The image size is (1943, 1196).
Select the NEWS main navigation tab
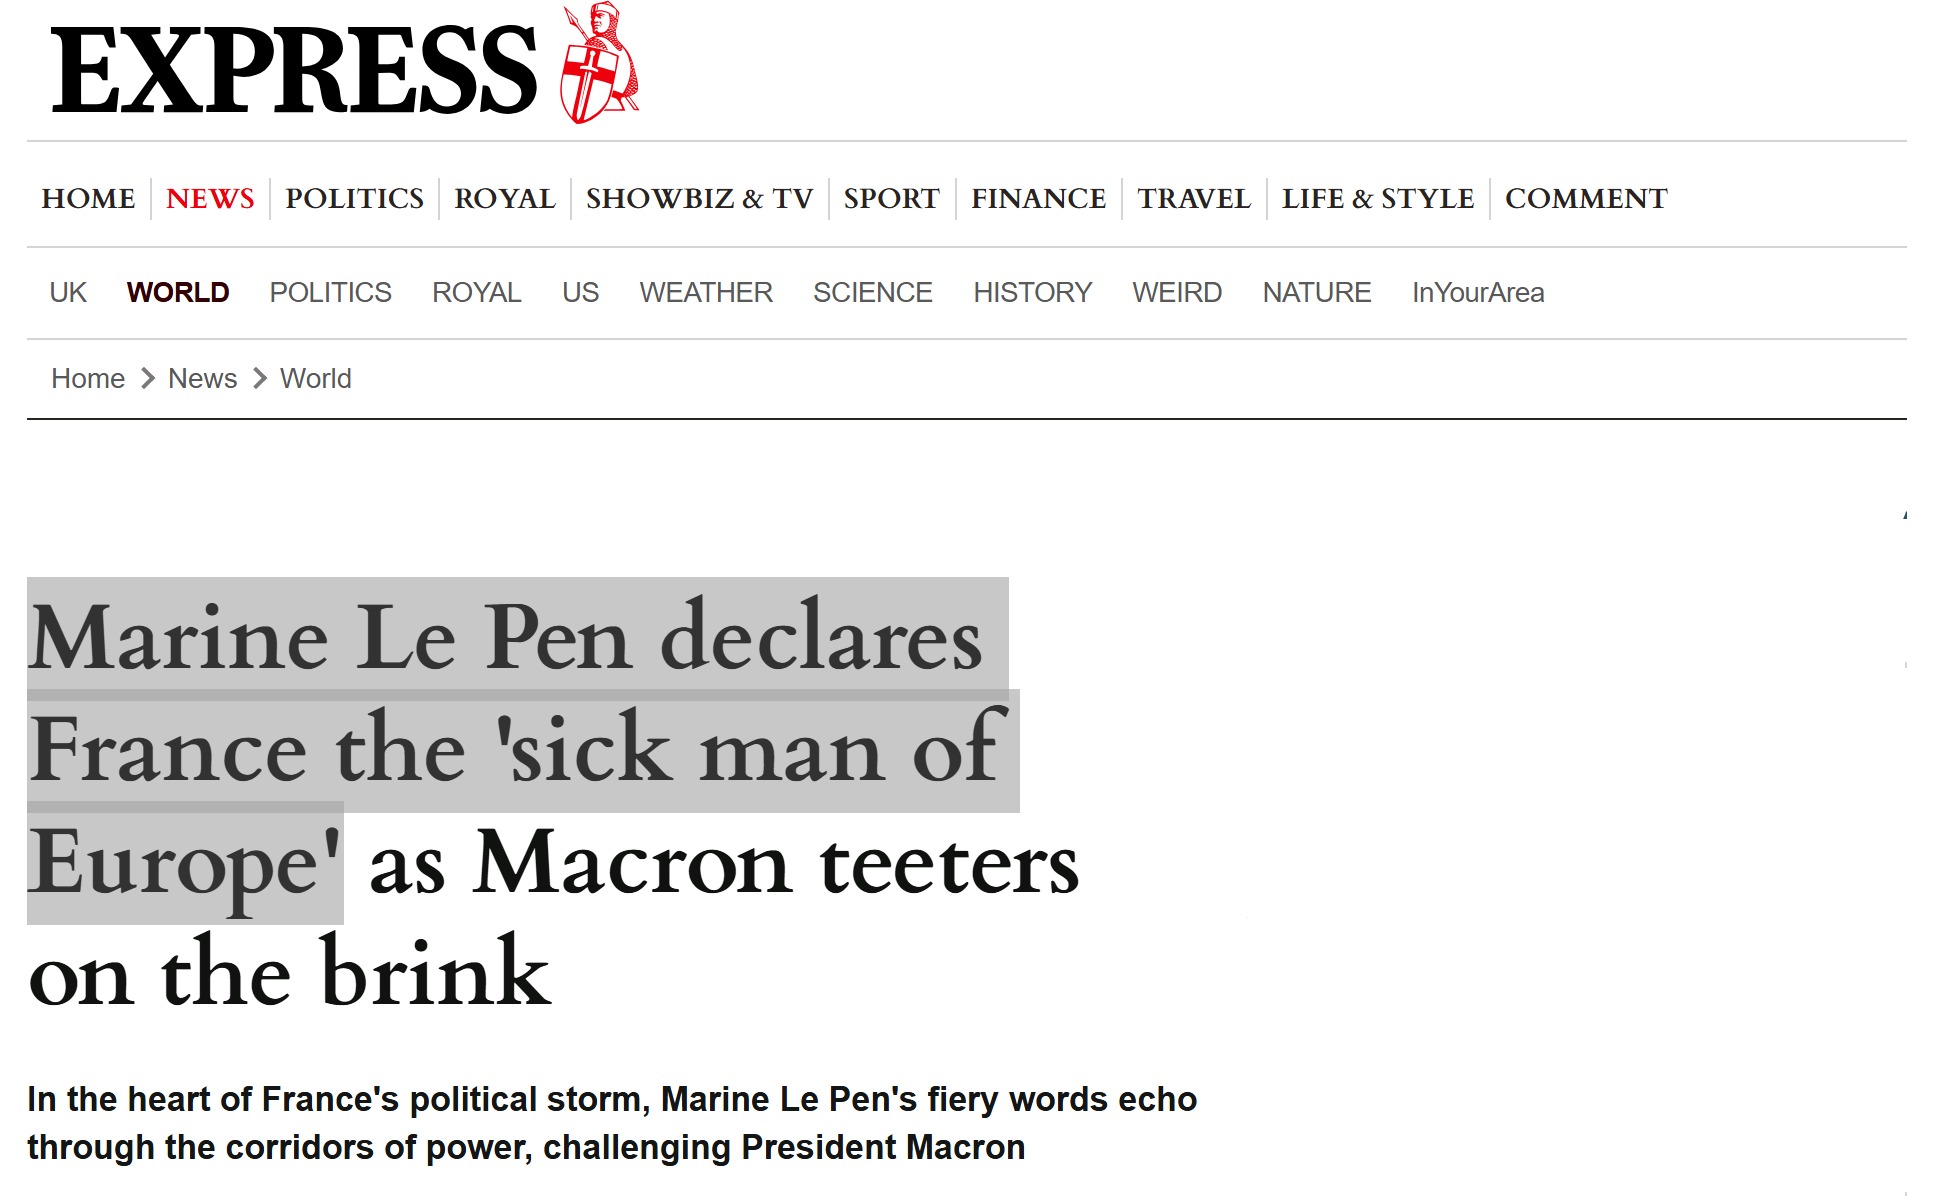[x=210, y=198]
